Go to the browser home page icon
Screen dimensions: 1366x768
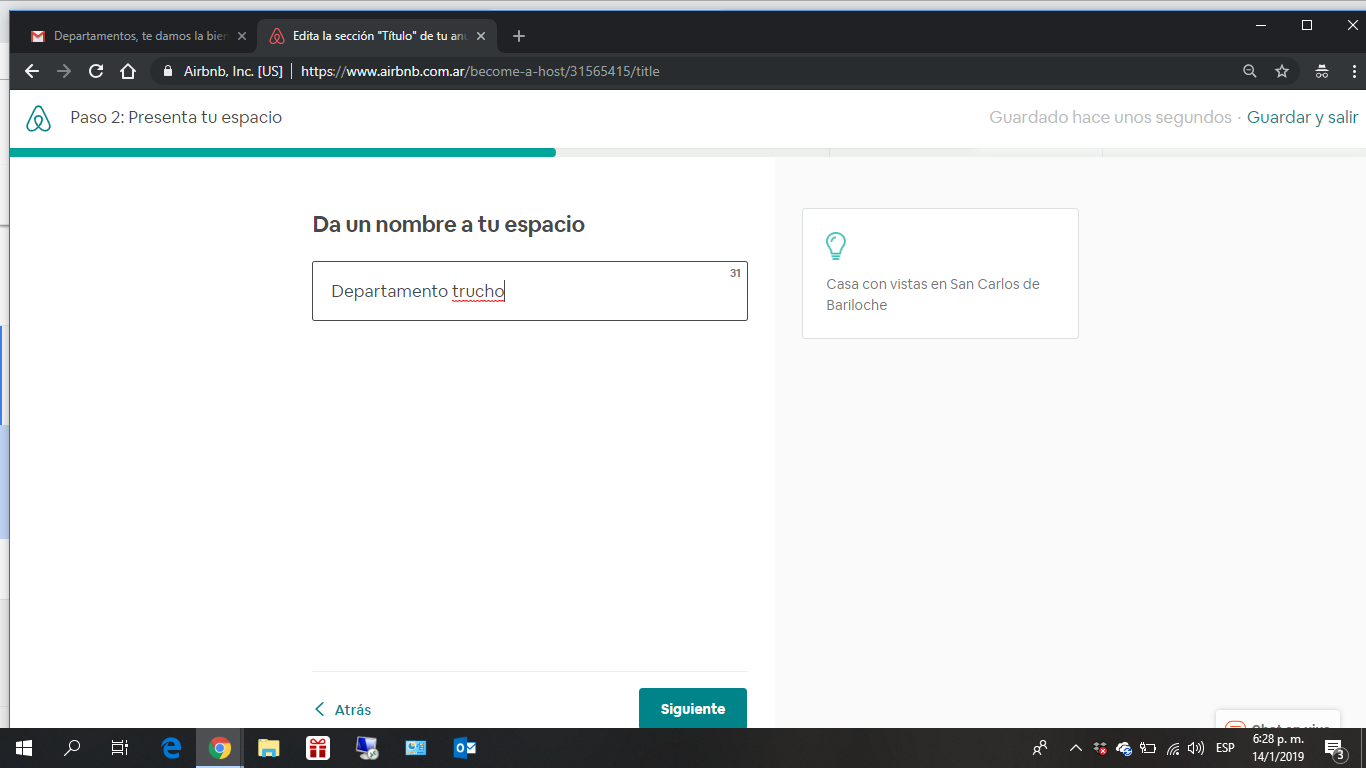coord(128,71)
